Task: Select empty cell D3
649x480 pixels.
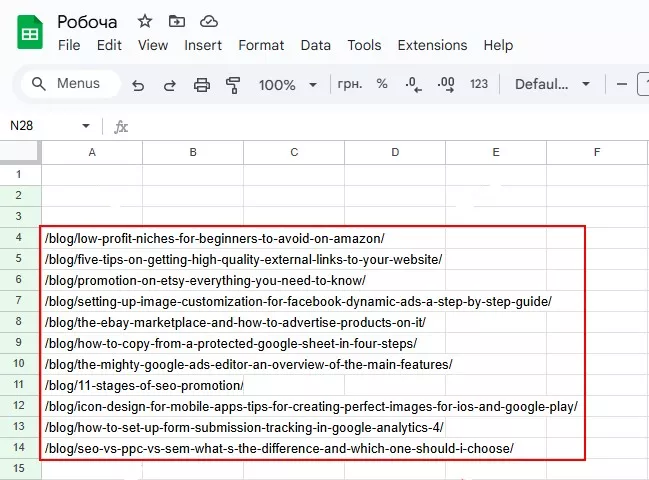Action: (395, 216)
